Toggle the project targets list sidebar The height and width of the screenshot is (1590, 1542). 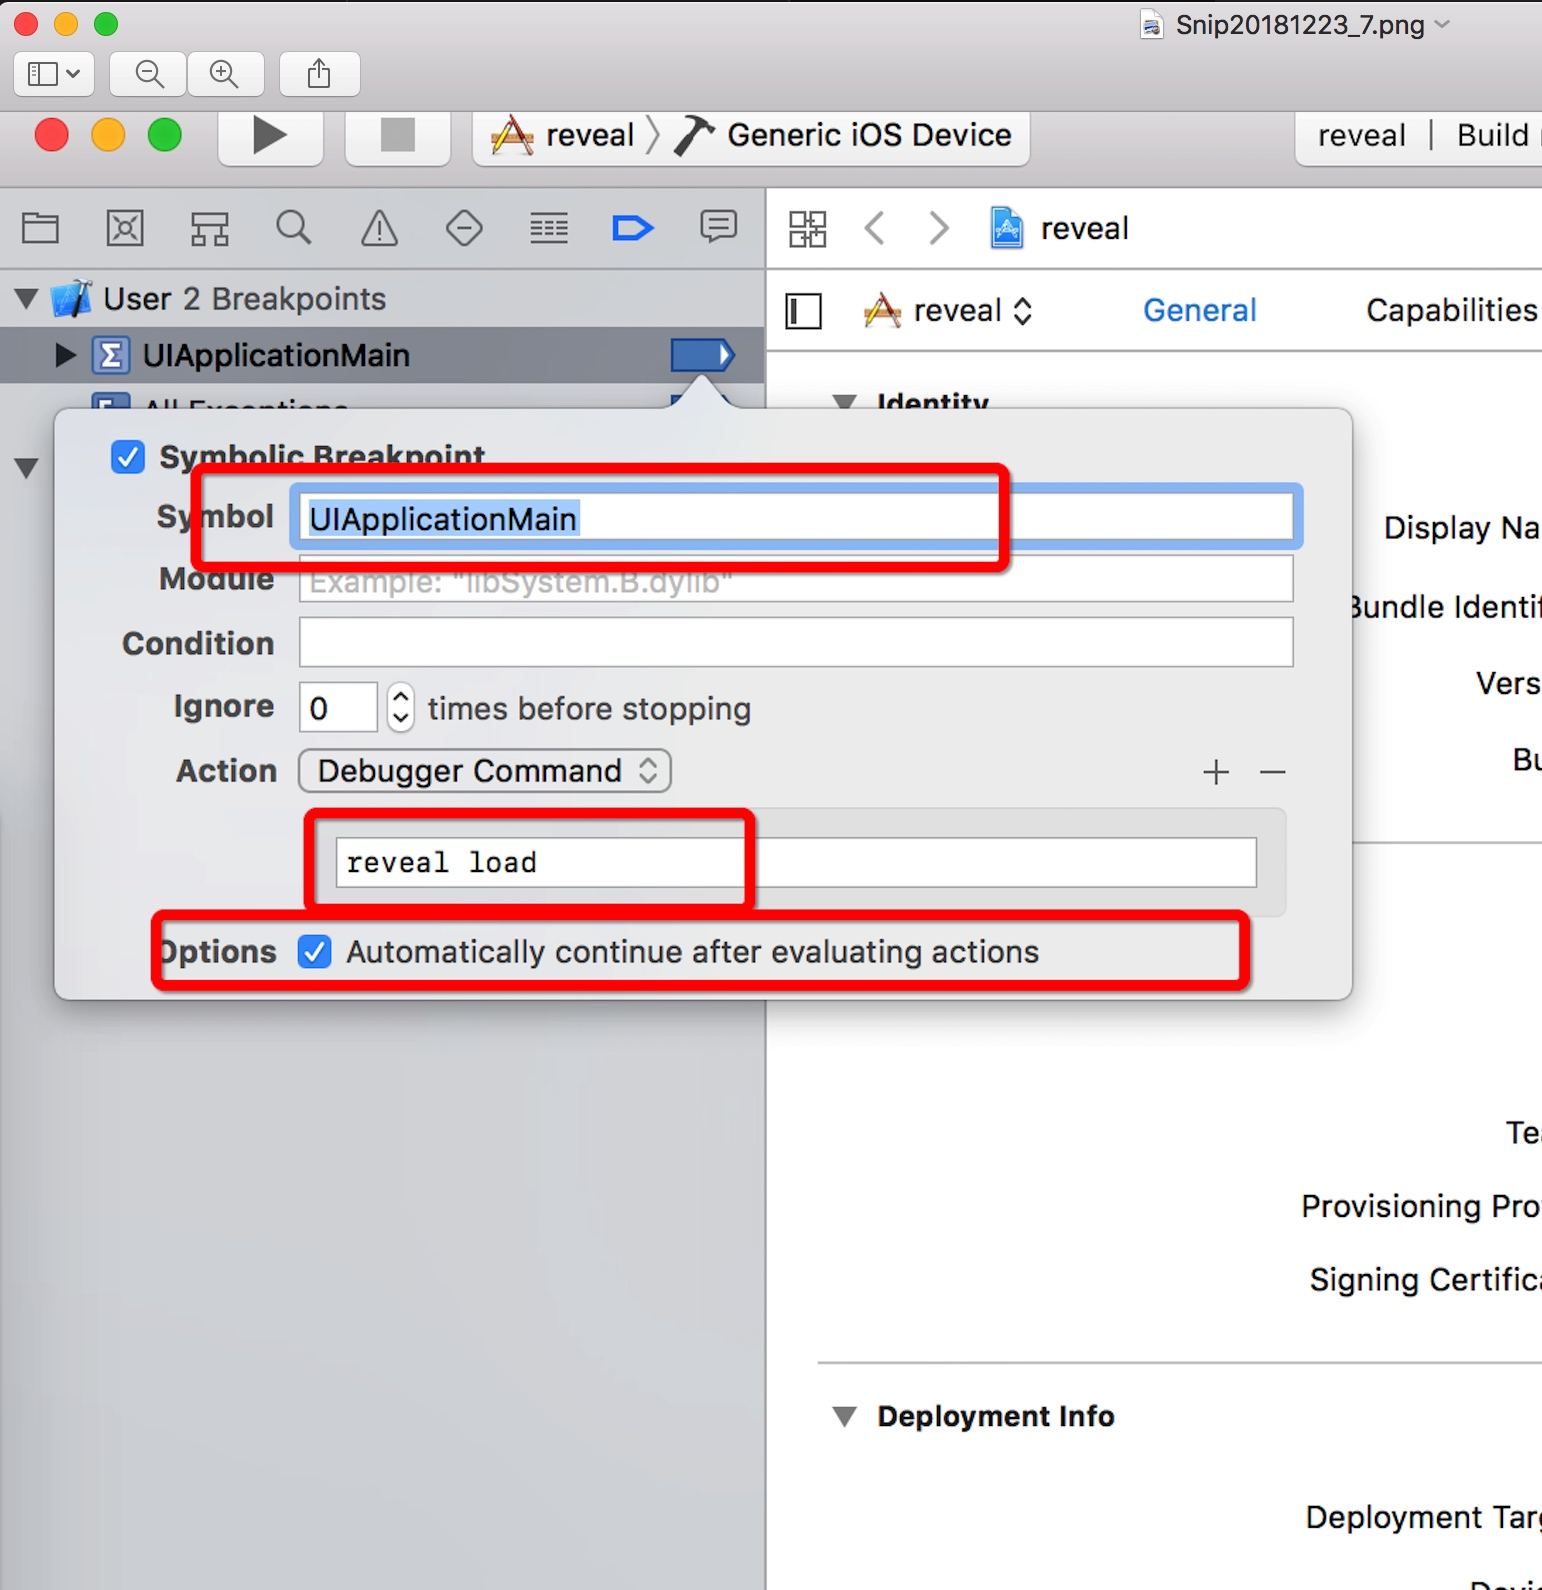804,311
